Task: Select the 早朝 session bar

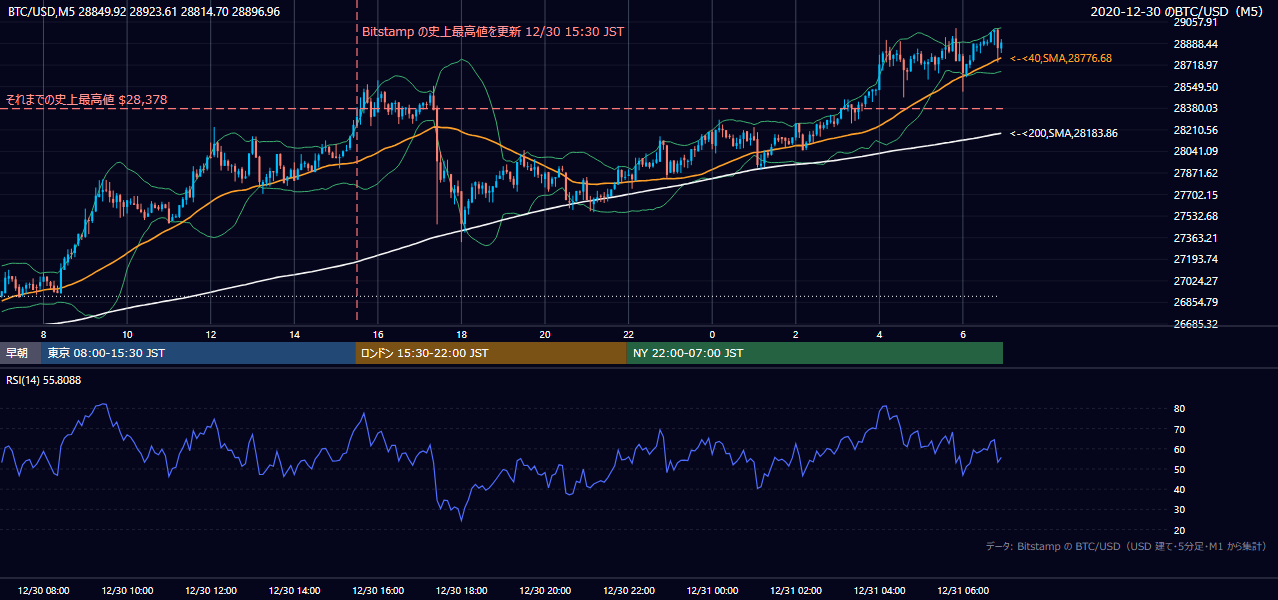Action: point(20,353)
